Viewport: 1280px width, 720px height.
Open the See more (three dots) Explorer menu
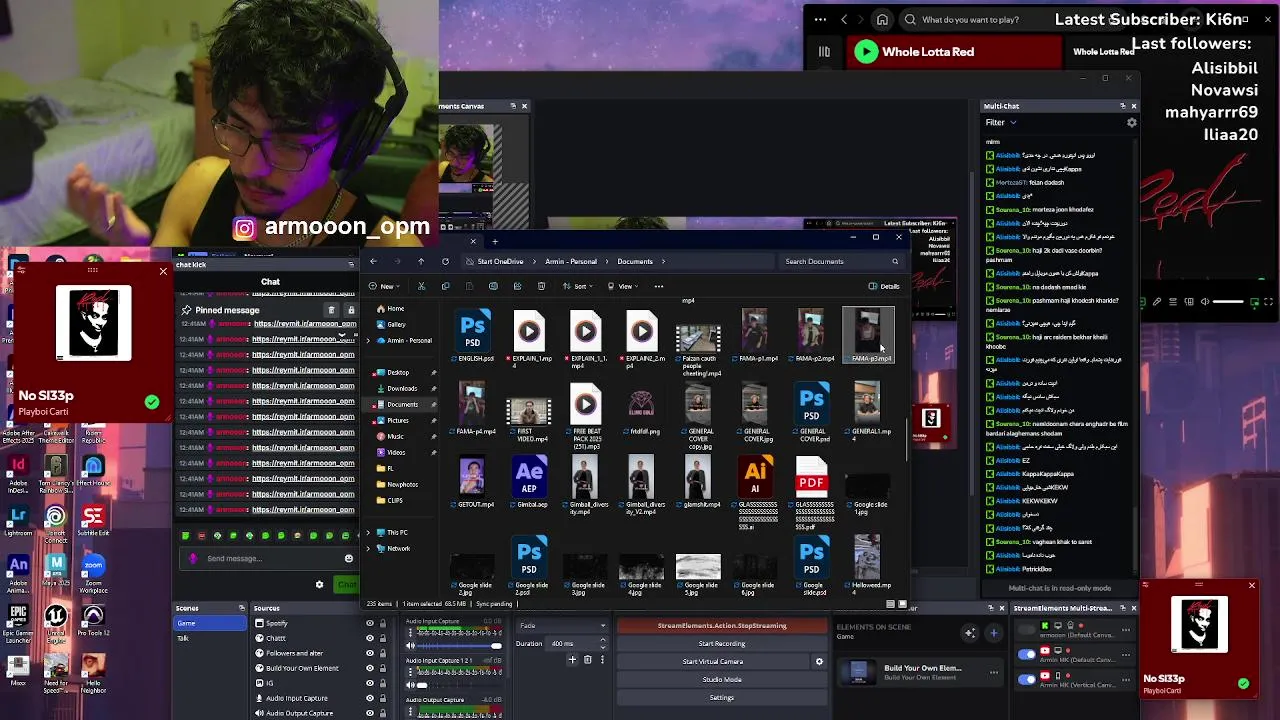[x=658, y=286]
